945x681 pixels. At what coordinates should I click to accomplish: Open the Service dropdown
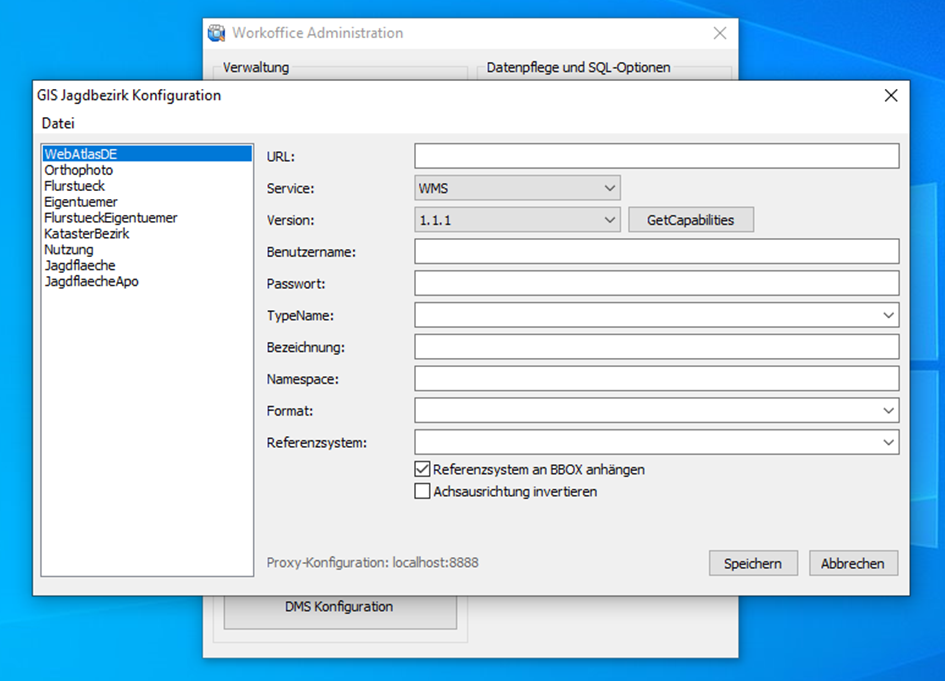pos(517,188)
